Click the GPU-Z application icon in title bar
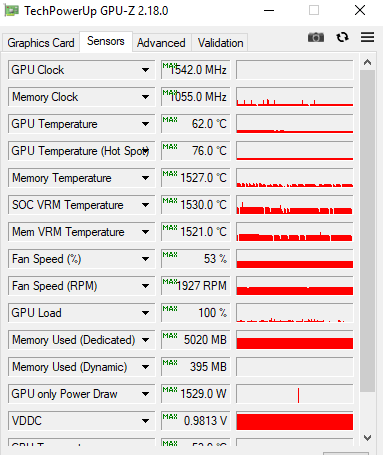The height and width of the screenshot is (455, 383). [11, 11]
